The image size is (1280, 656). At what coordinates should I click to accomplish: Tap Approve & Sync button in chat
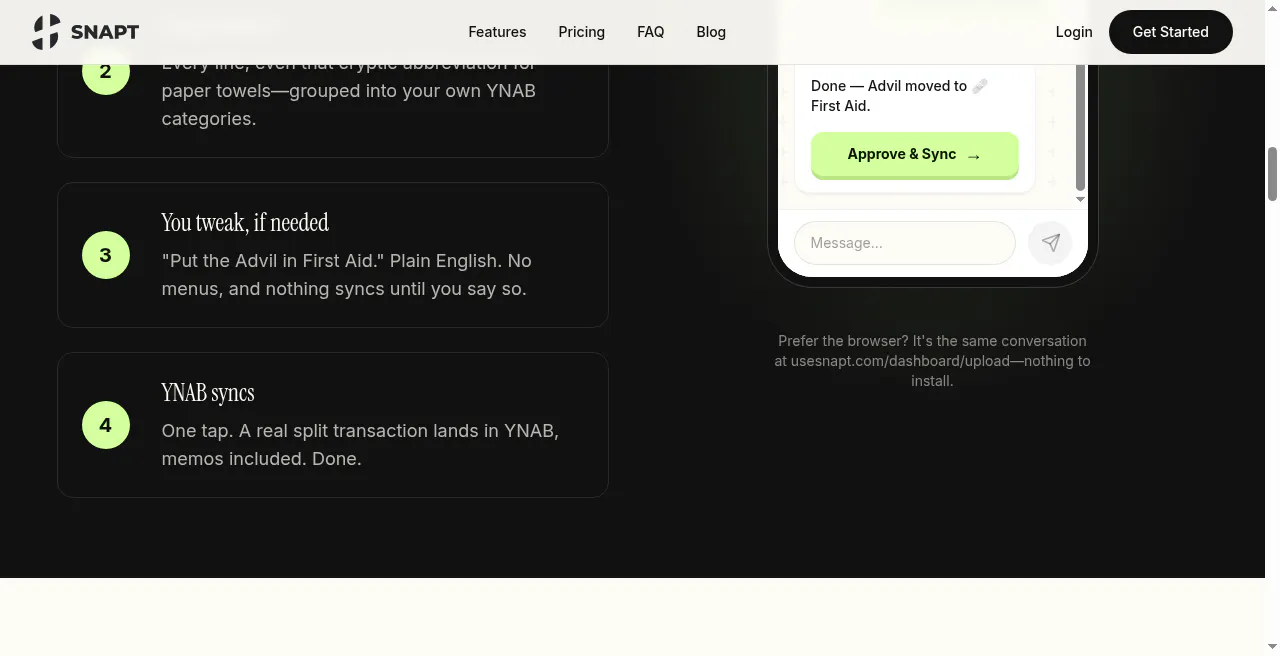click(x=914, y=155)
